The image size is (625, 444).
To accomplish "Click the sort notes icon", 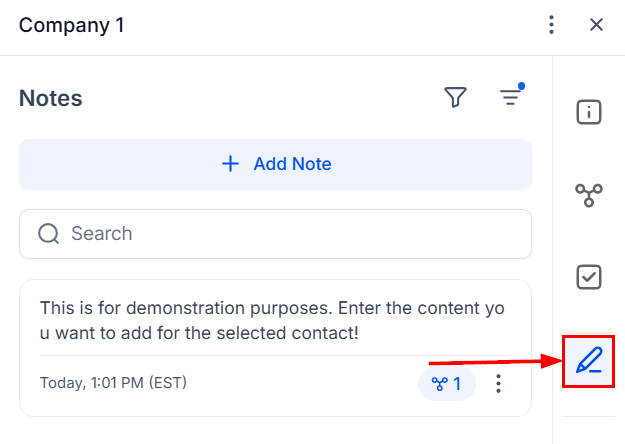I will (511, 97).
